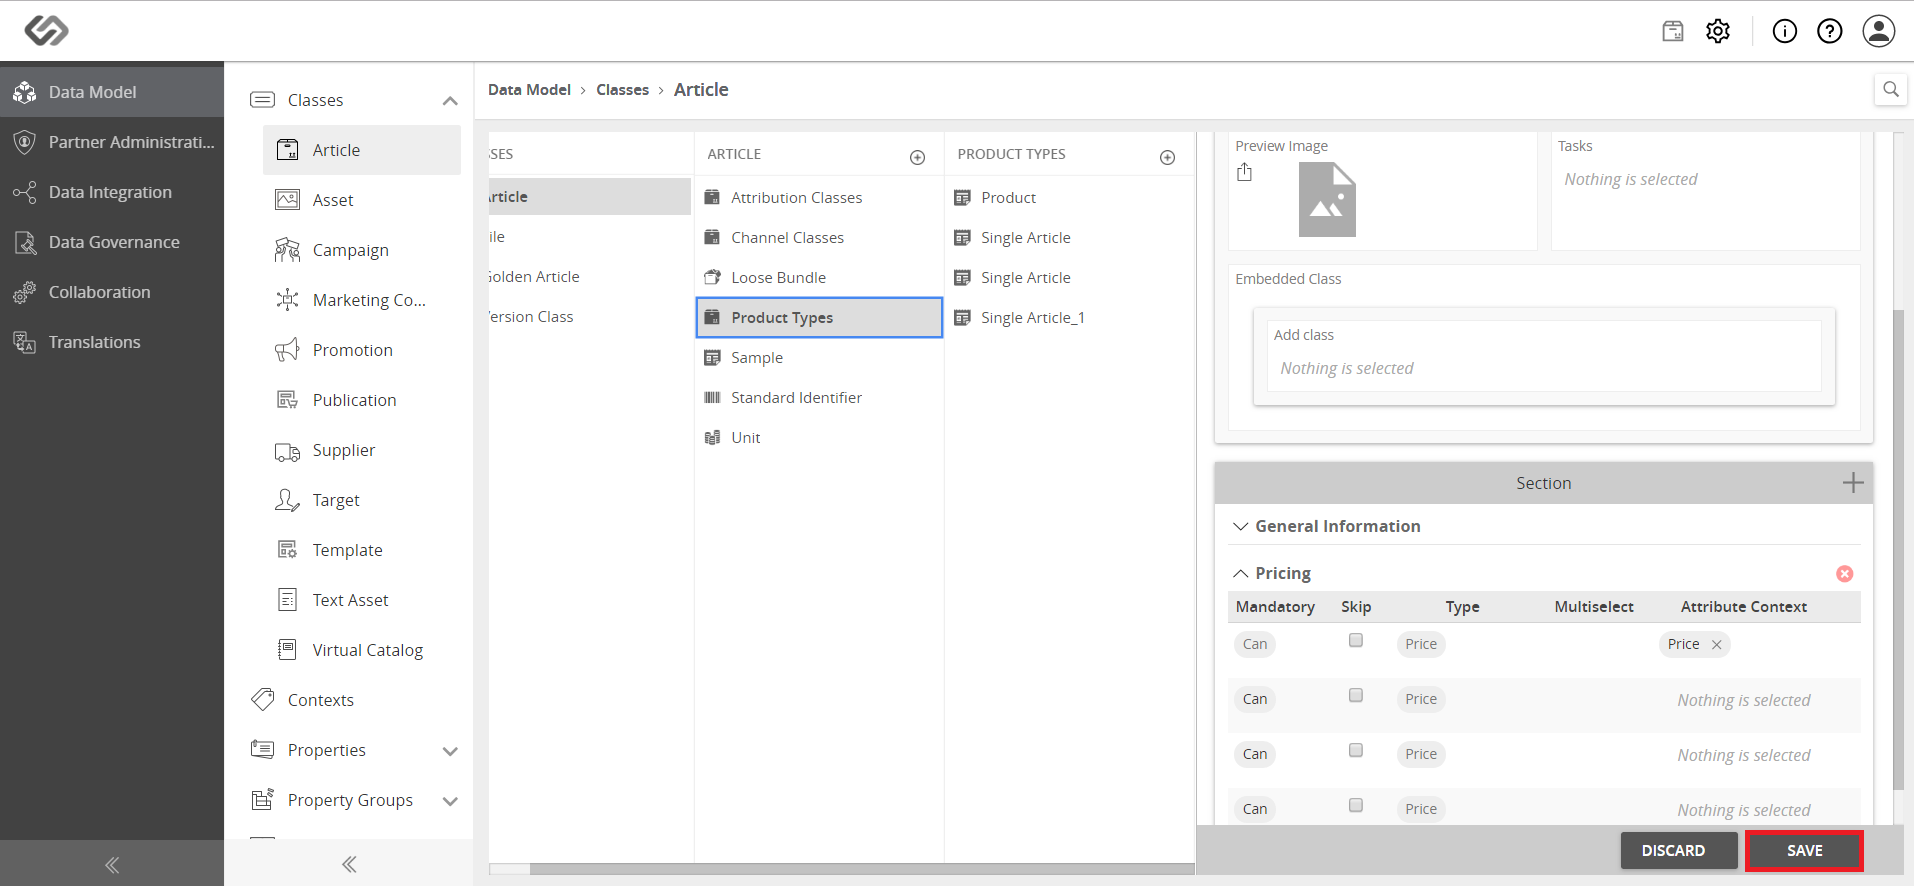Select Single Article_1 item
1914x886 pixels.
tap(1069, 318)
